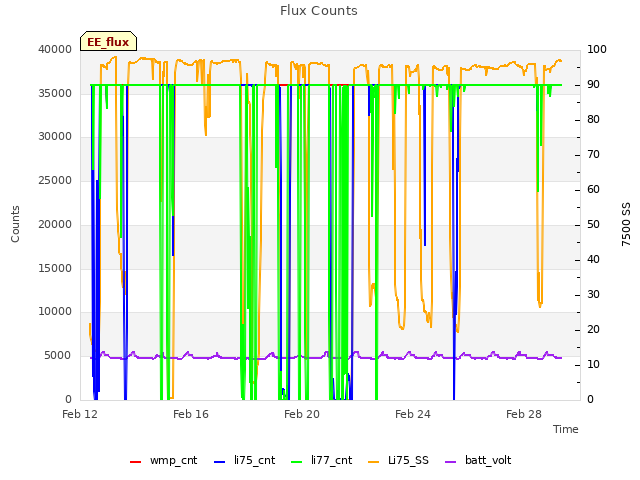This screenshot has height=480, width=640.
Task: Click the 20 right axis label
Action: click(593, 330)
